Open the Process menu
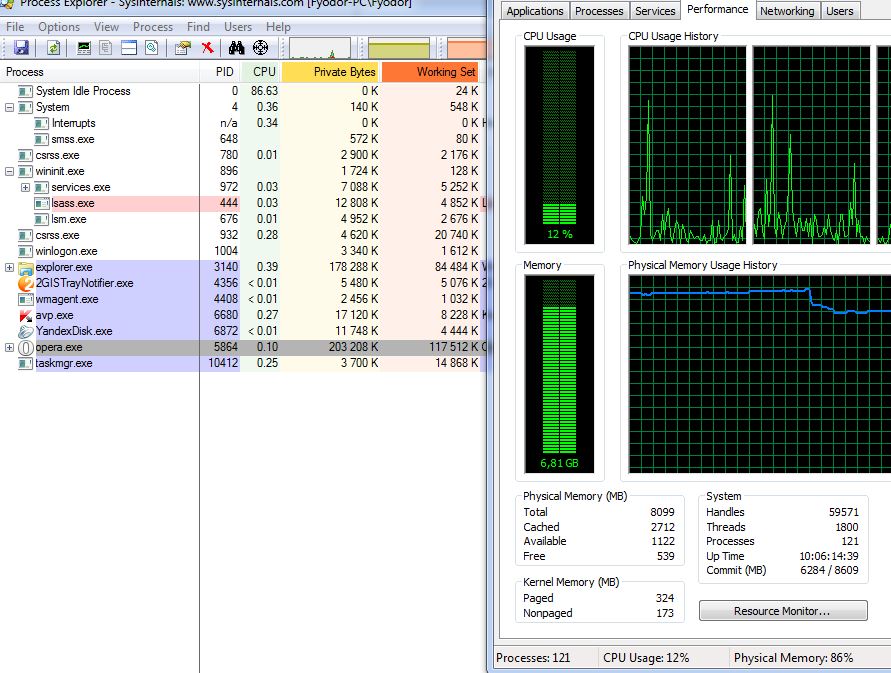 (153, 27)
